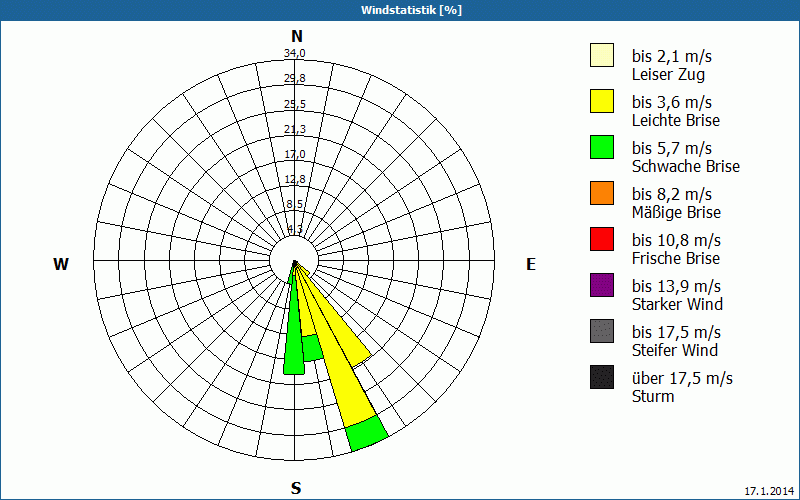Click the pale yellow 'bis 2,1 m/s' legend swatch

click(602, 55)
